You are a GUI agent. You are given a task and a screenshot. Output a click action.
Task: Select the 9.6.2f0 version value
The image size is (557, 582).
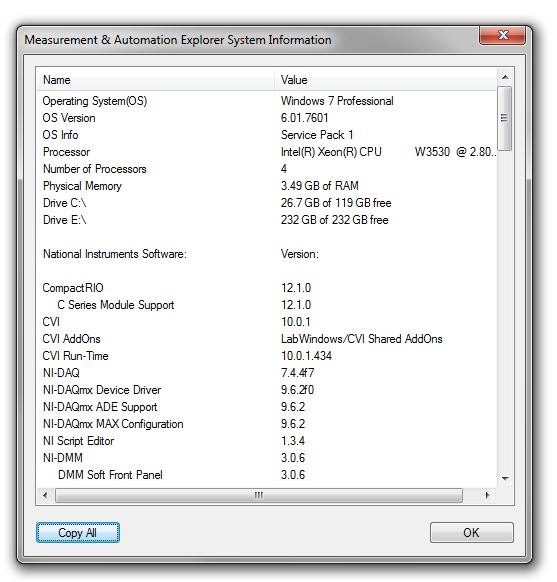(298, 390)
